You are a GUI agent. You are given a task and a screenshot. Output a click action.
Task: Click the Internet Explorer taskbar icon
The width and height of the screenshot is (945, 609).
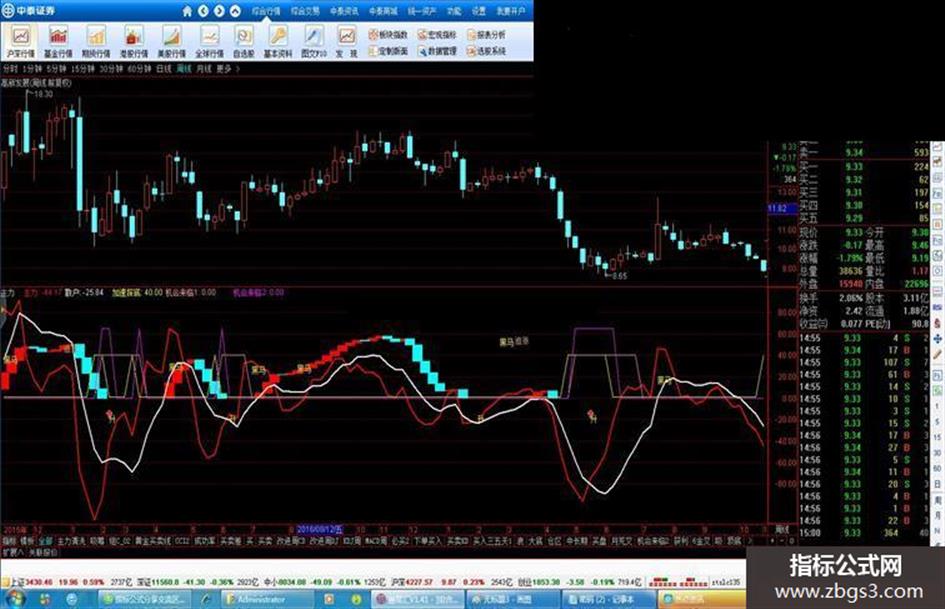(x=72, y=599)
